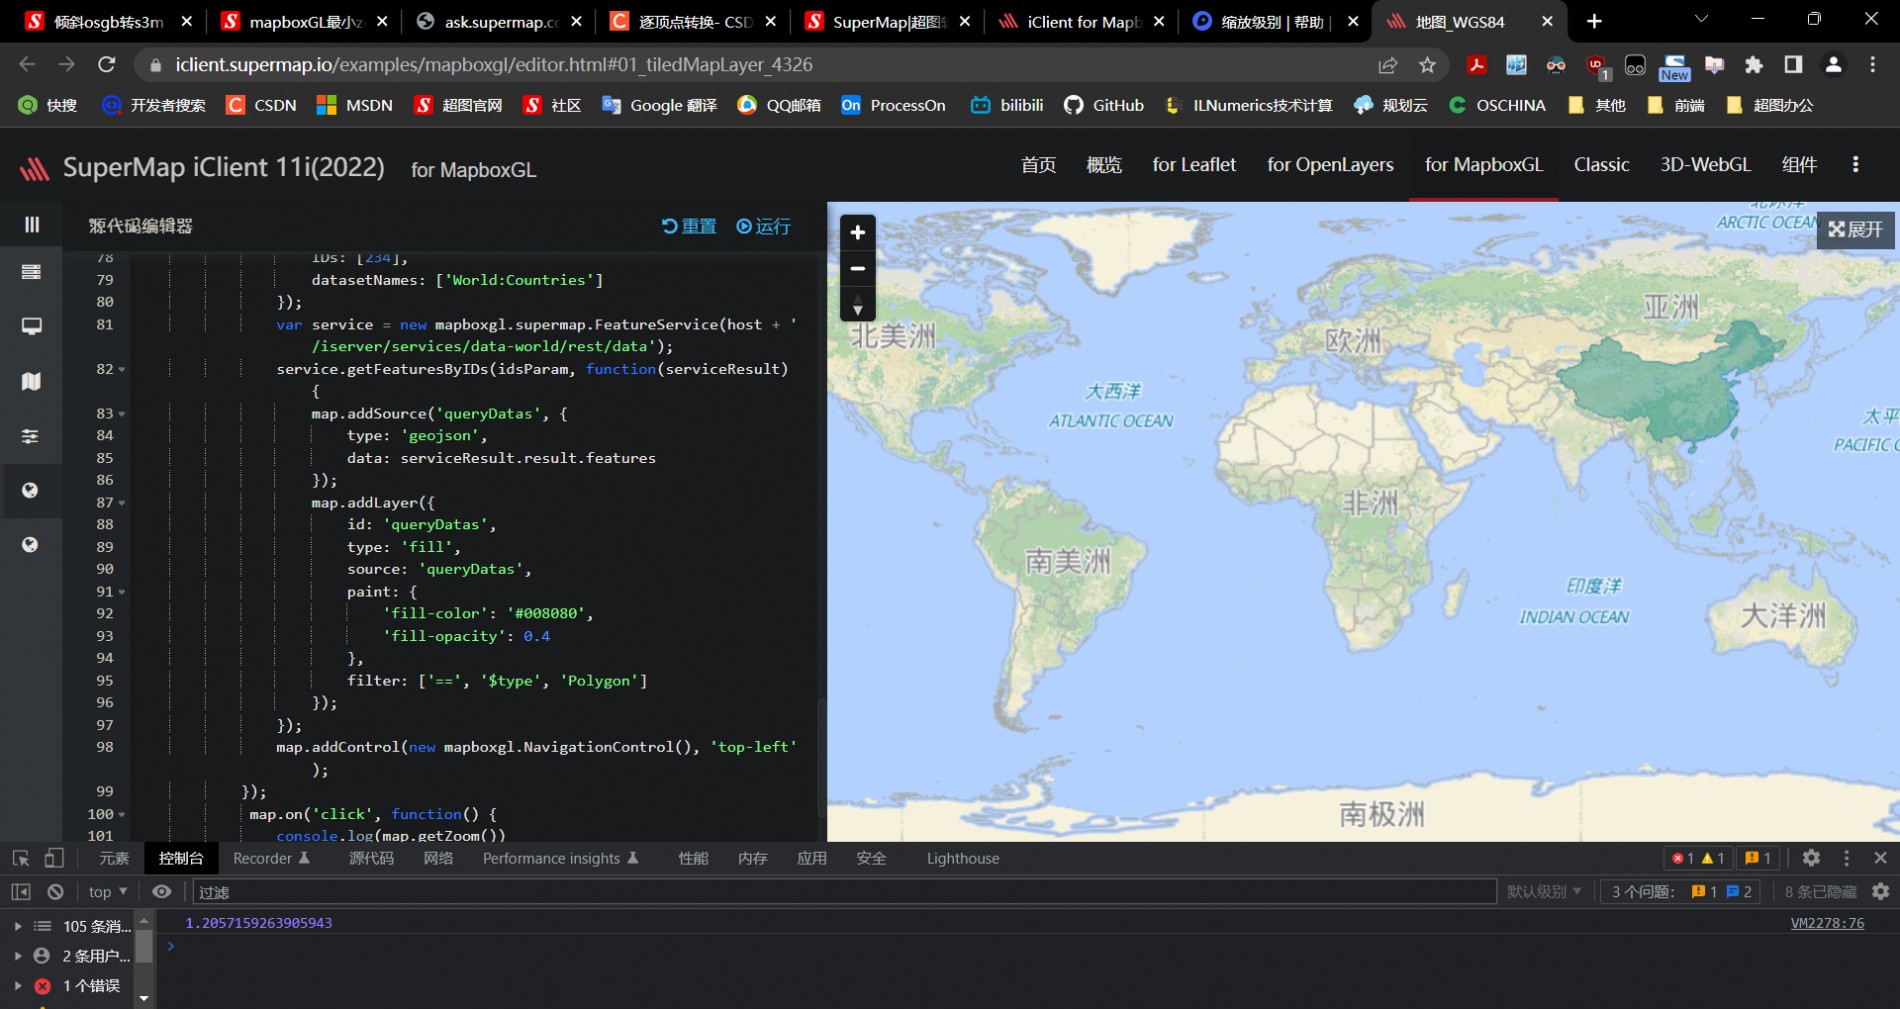1900x1009 pixels.
Task: Open the Classic nav item
Action: click(x=1601, y=165)
